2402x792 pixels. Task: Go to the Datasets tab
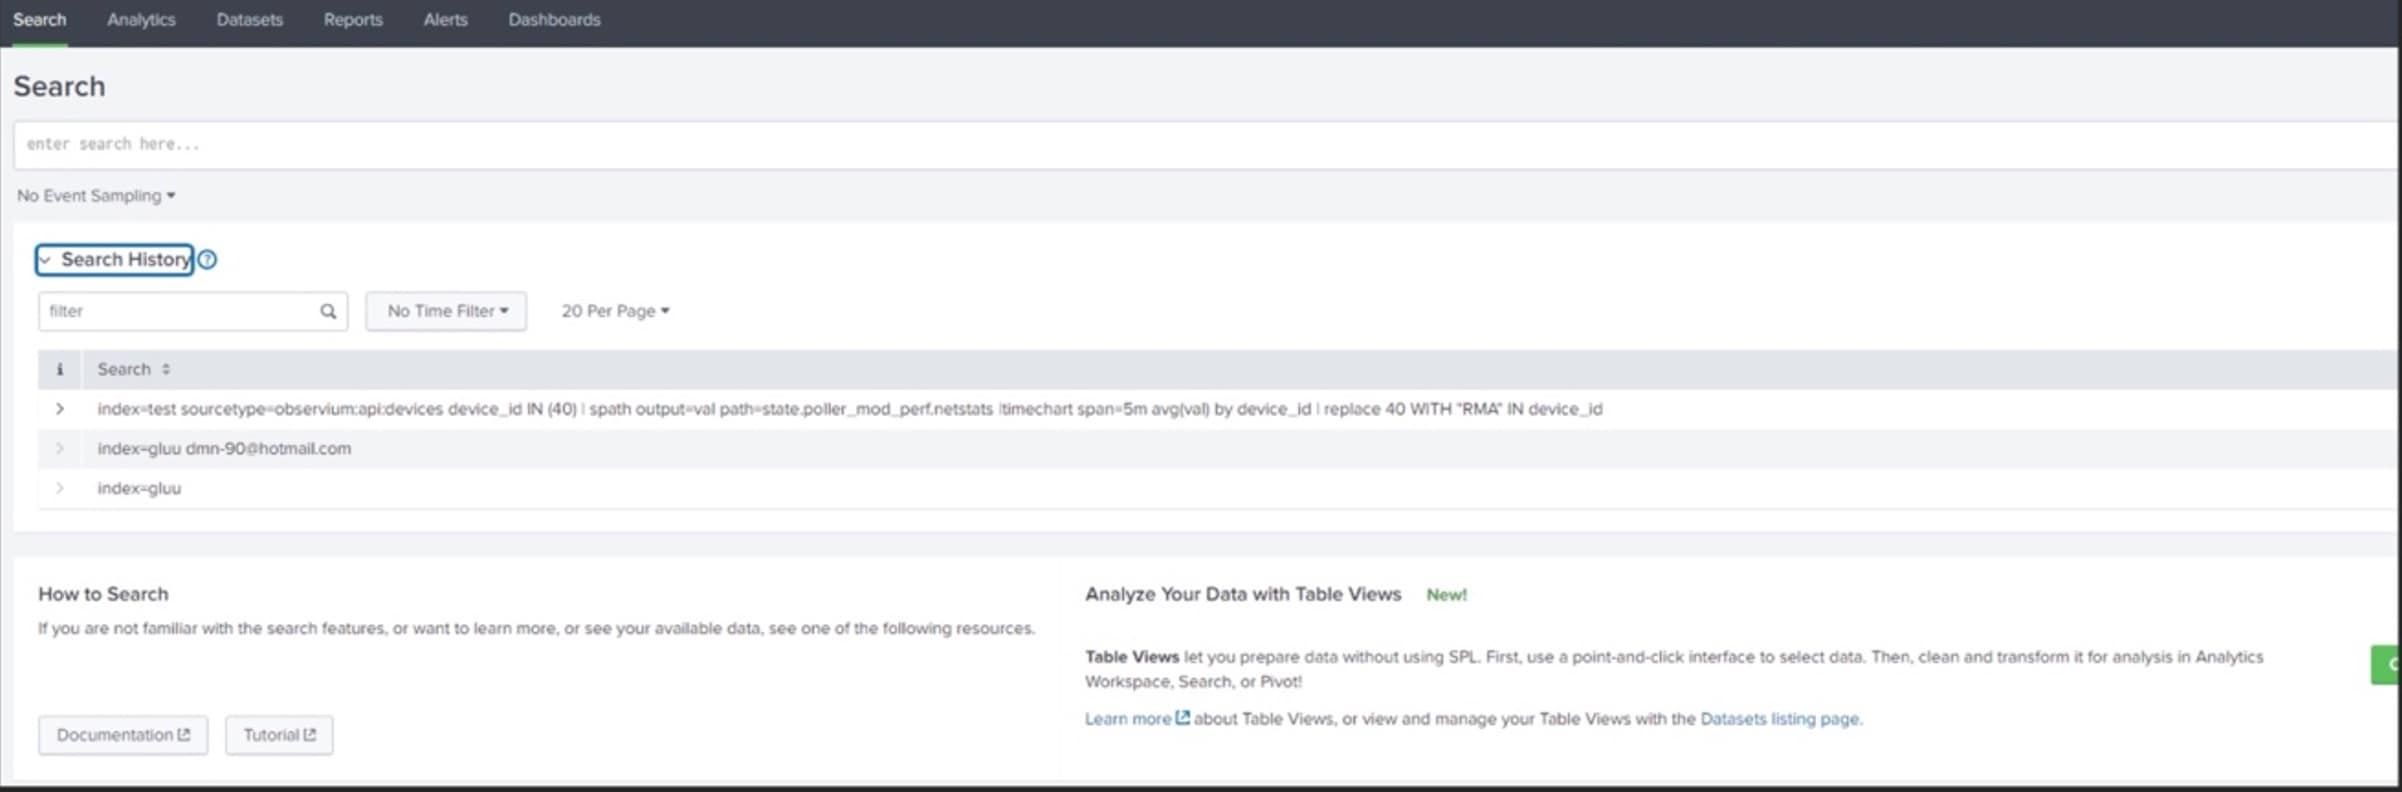click(250, 20)
